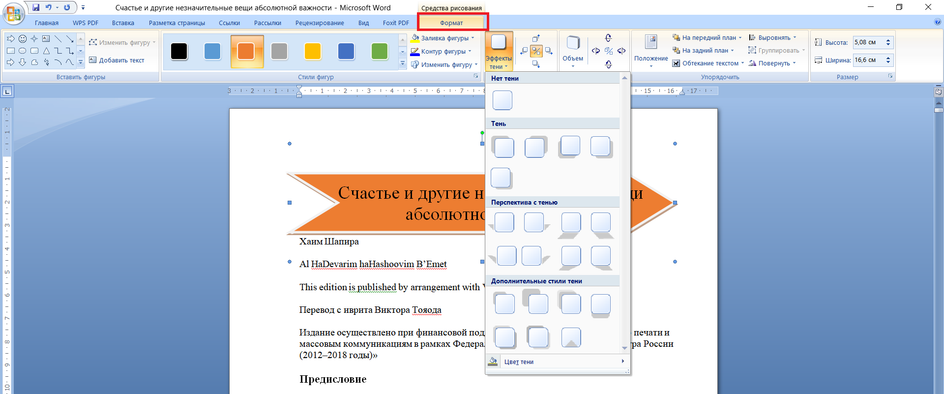Apply the 'Нет тени' no-shadow thumbnail
The height and width of the screenshot is (394, 944).
coord(503,100)
